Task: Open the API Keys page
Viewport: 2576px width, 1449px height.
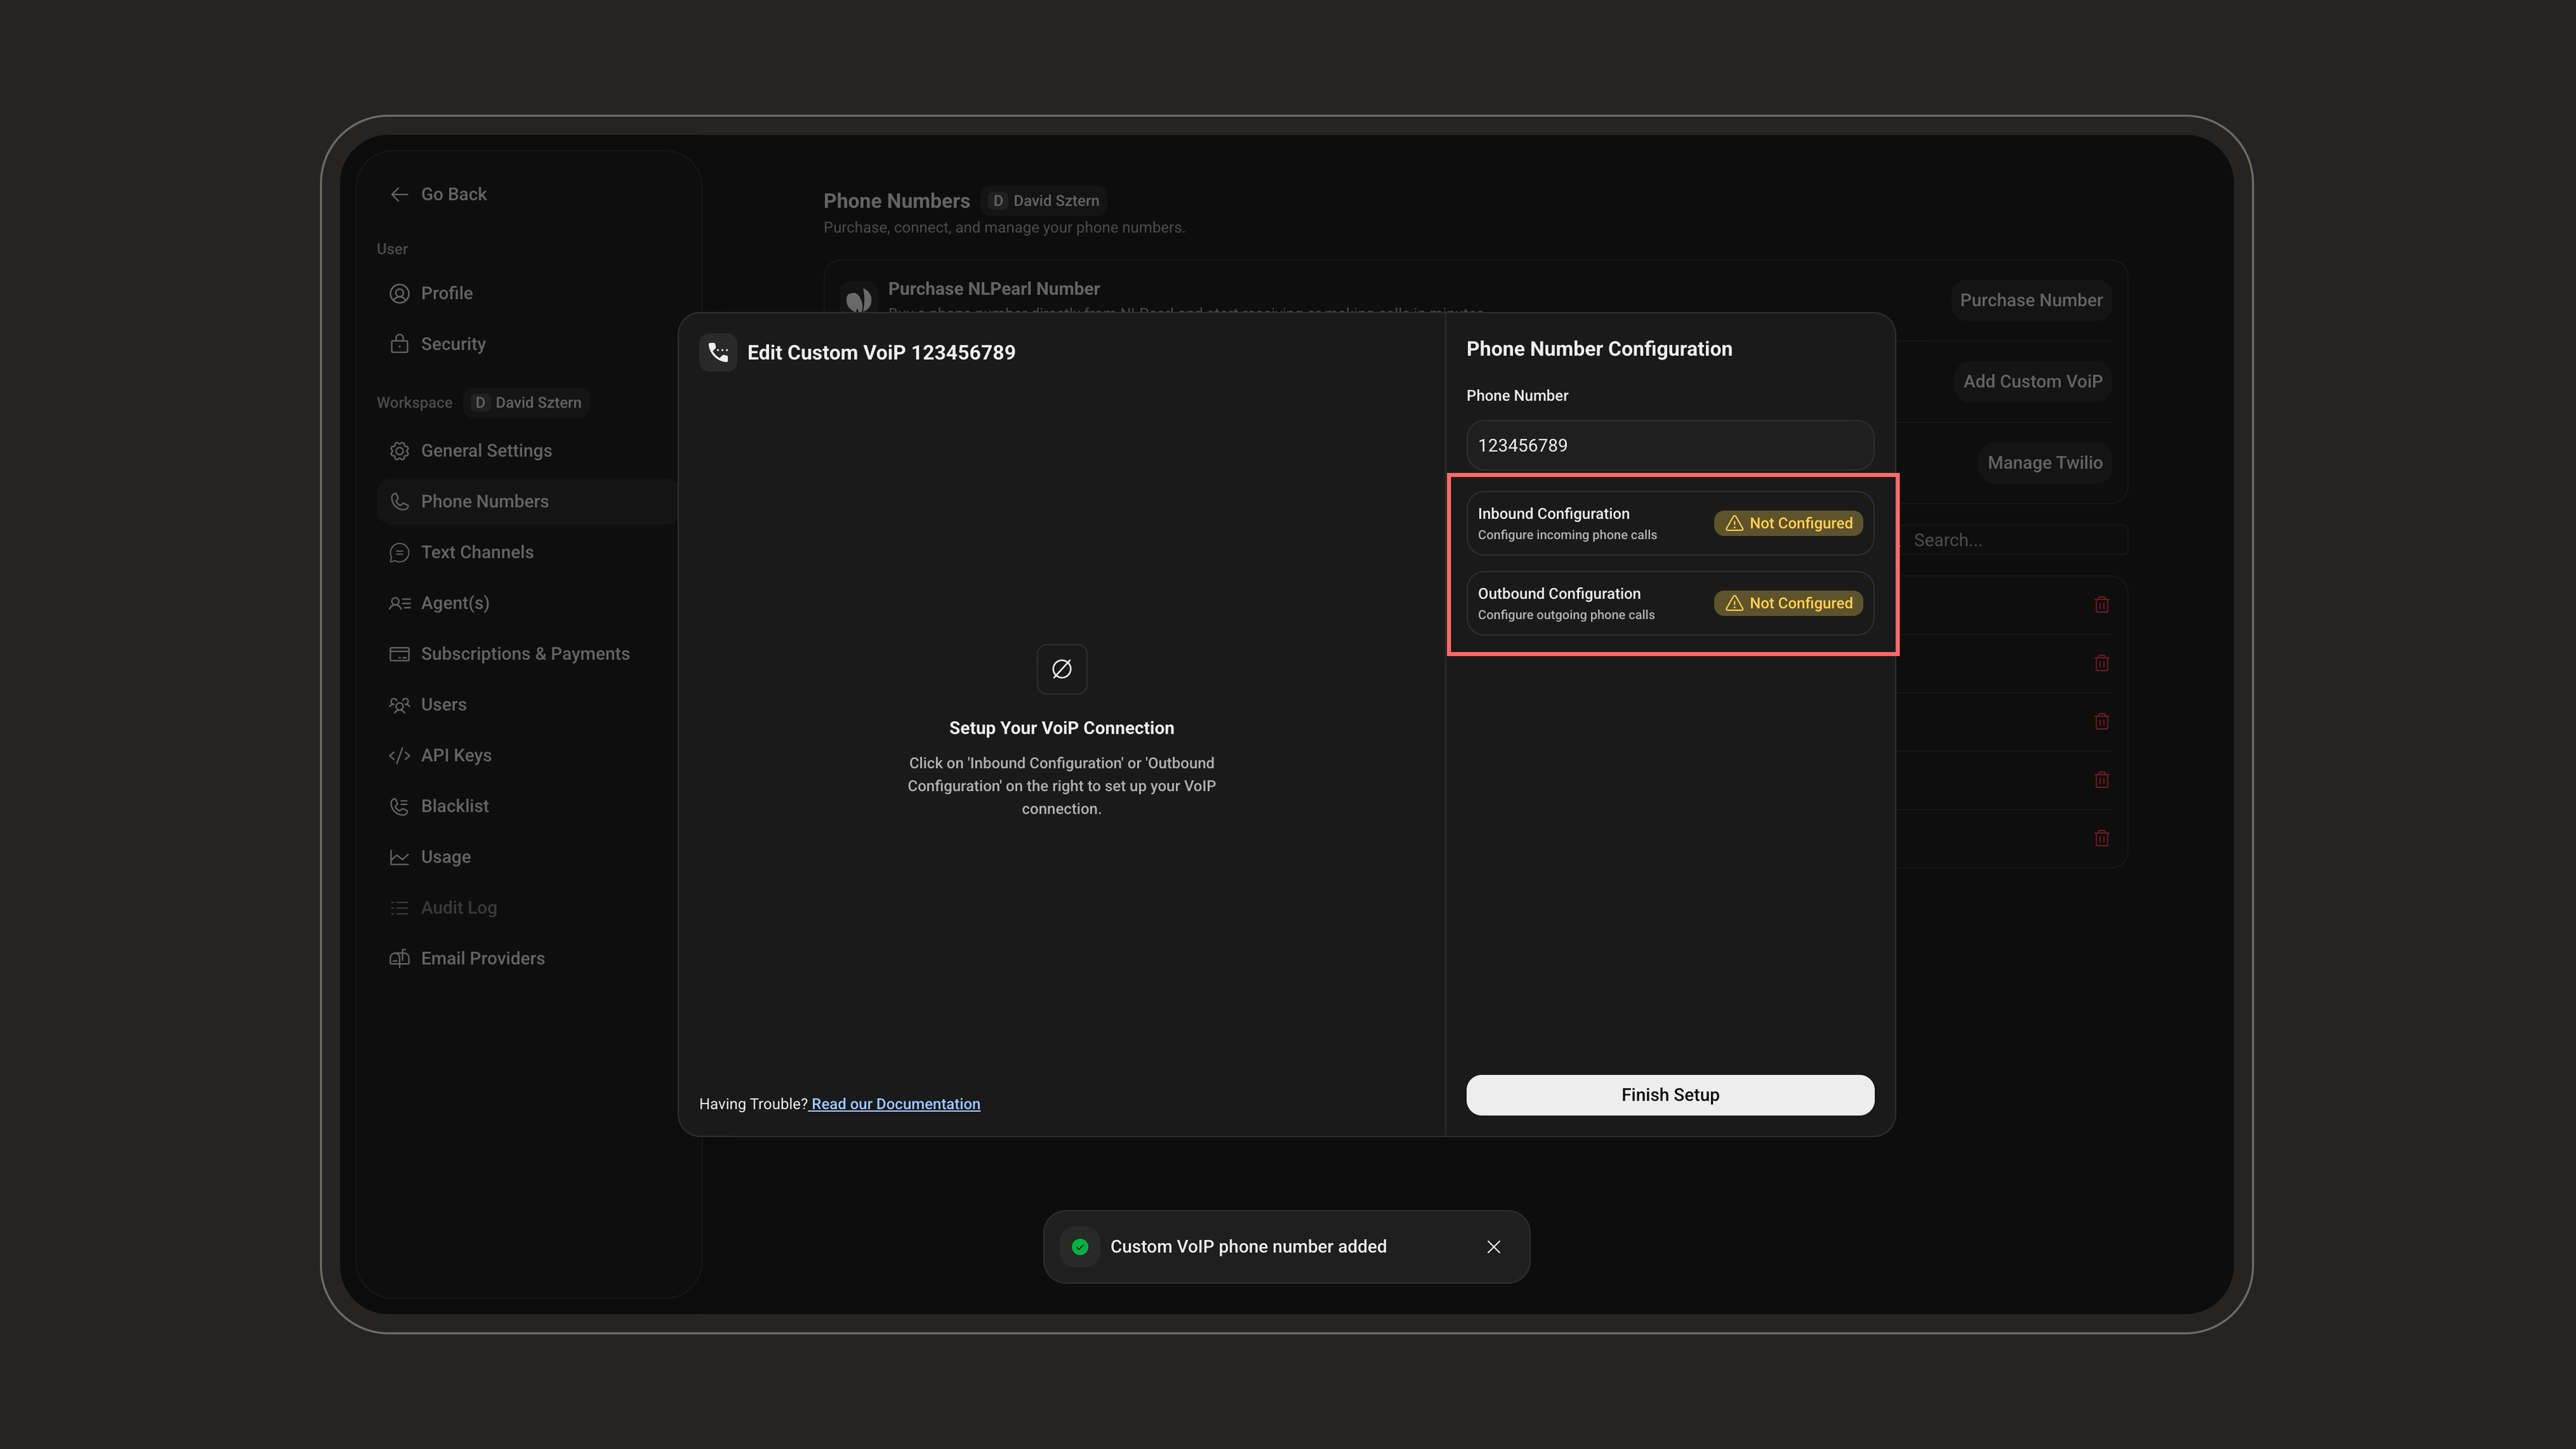Action: 456,756
